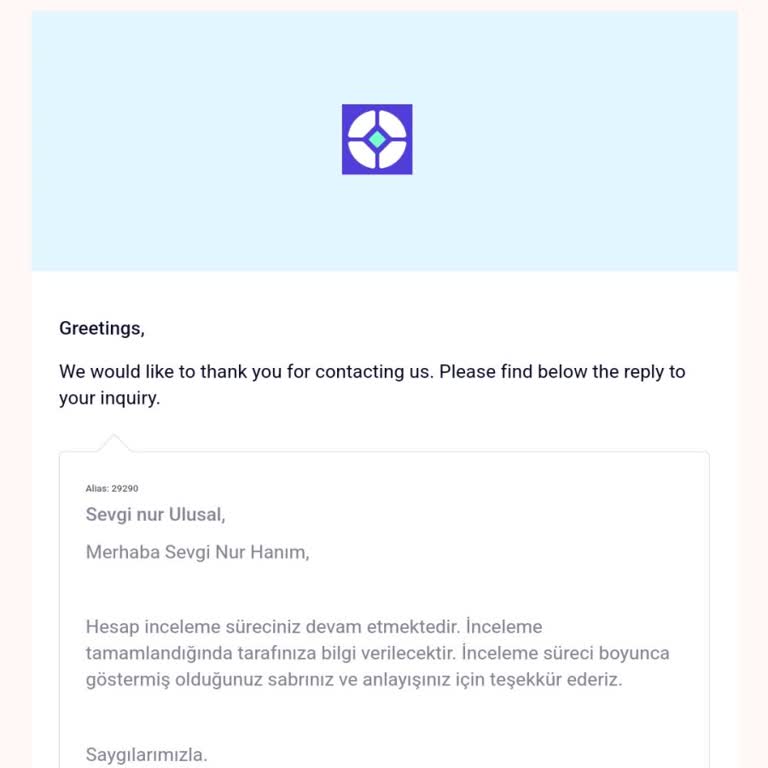
Task: Click the word "Hanım" in the greeting
Action: coord(282,552)
